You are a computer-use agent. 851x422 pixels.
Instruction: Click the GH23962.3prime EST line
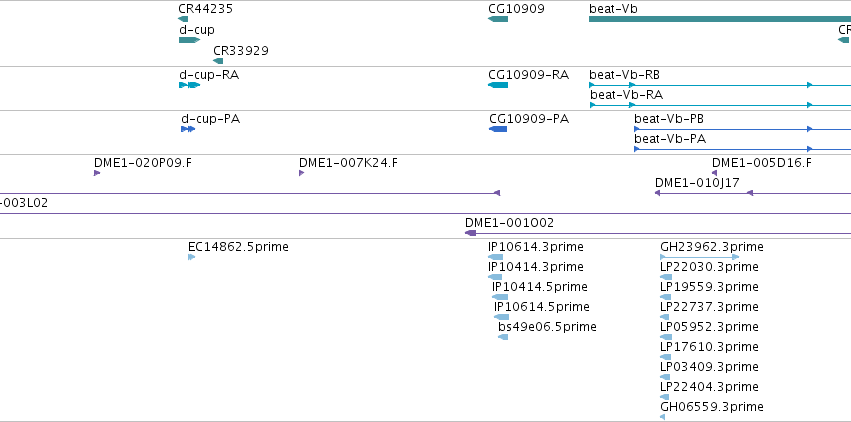[x=700, y=257]
